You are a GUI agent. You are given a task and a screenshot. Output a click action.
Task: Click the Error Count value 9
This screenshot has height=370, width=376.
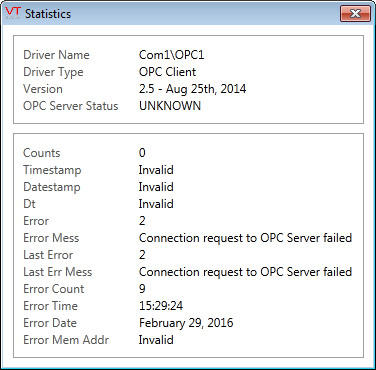[x=142, y=289]
